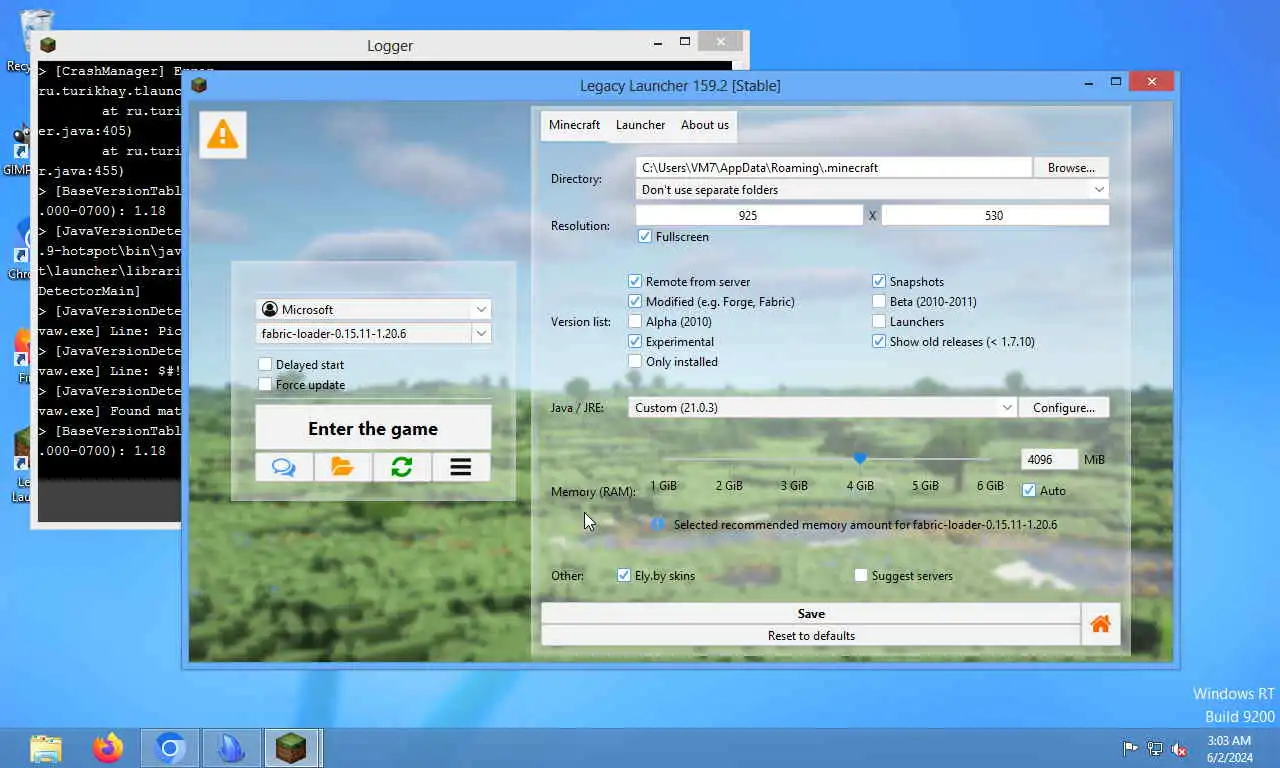1280x768 pixels.
Task: Toggle Modified (e.g. Forge, Fabric) checkbox
Action: point(635,302)
